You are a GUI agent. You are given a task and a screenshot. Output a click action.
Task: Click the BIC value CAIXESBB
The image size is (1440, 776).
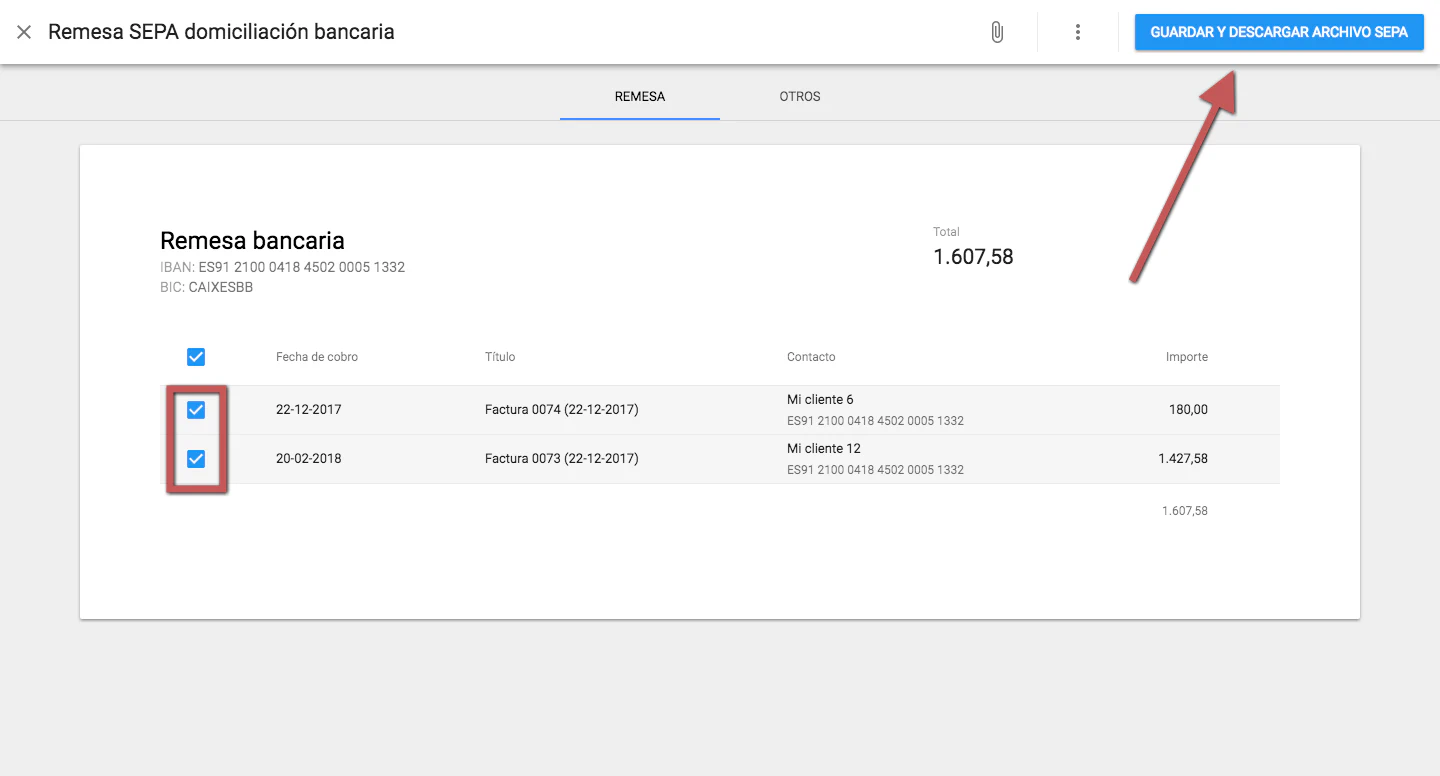[220, 287]
